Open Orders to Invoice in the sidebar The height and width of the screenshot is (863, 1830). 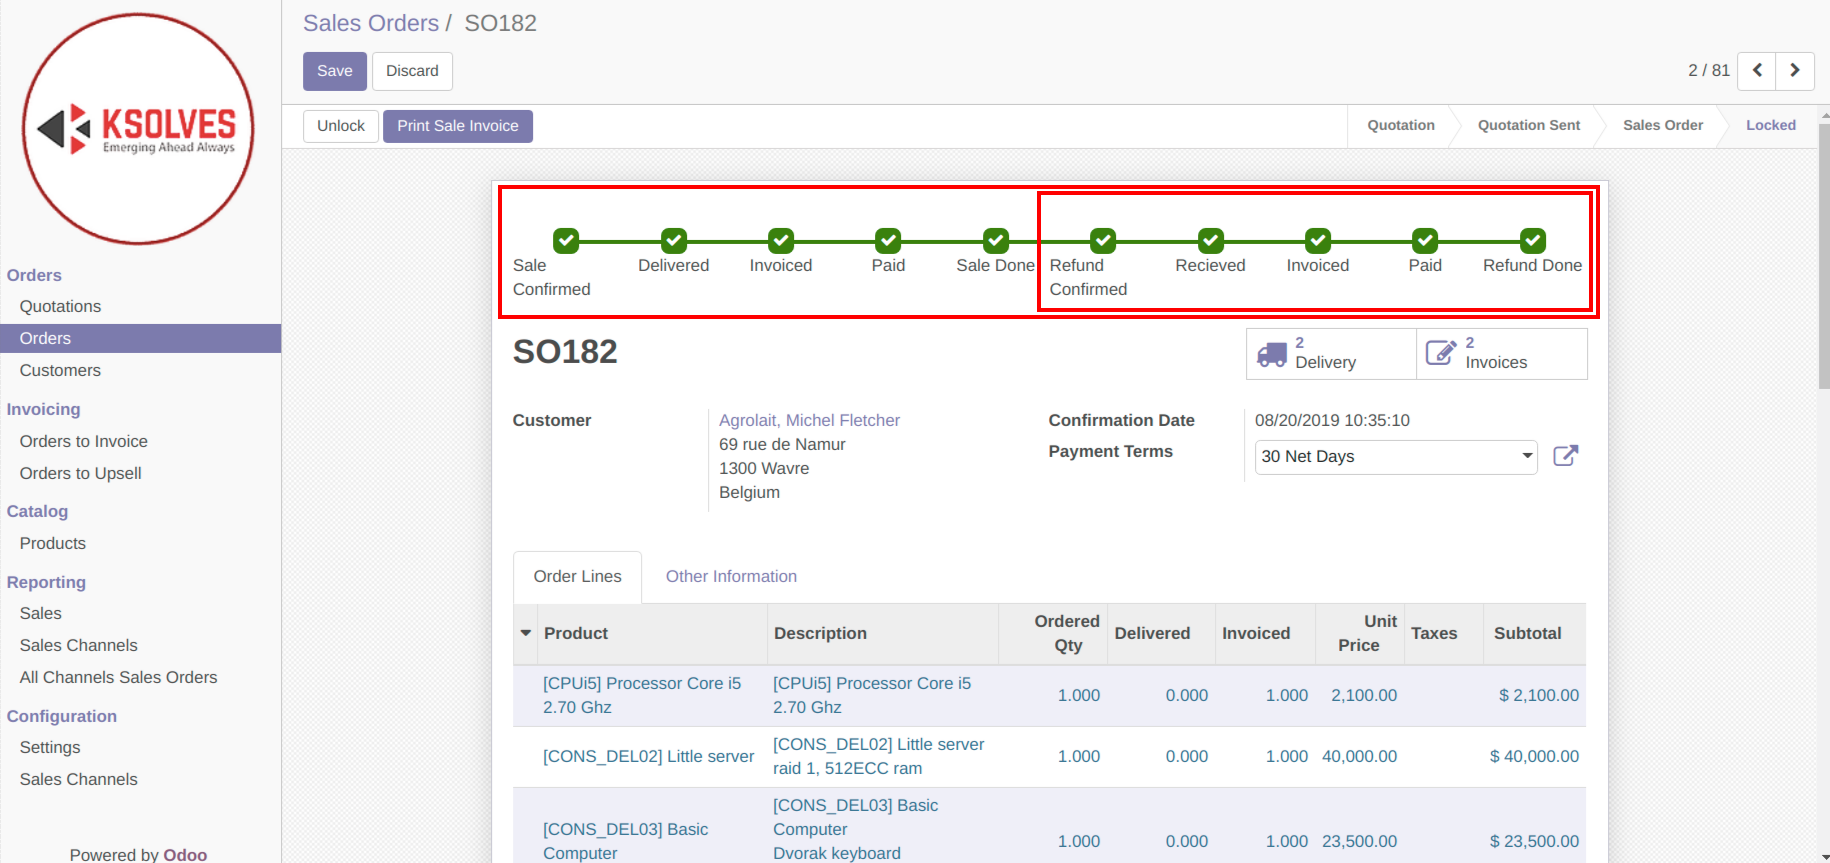pos(84,442)
